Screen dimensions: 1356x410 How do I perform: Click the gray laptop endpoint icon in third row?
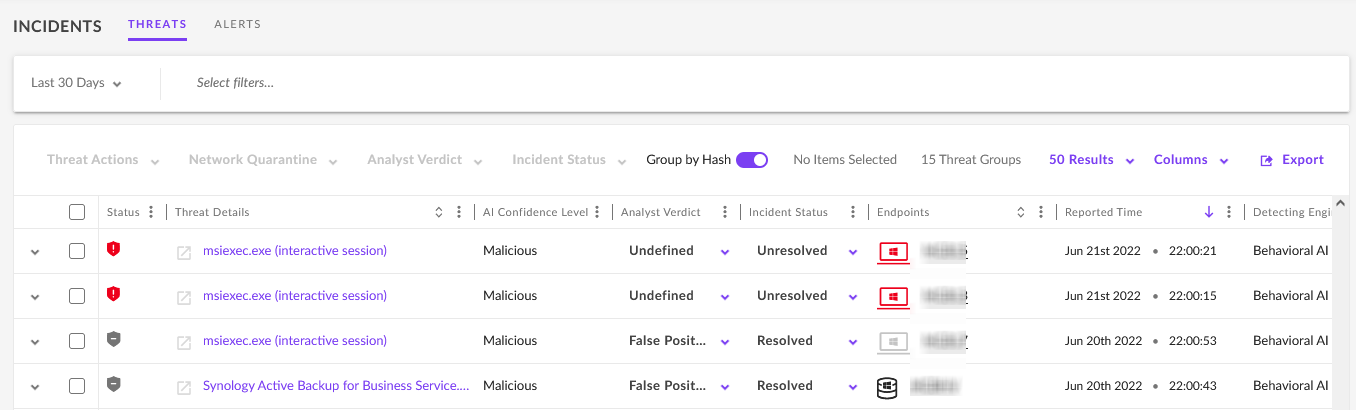(x=893, y=342)
